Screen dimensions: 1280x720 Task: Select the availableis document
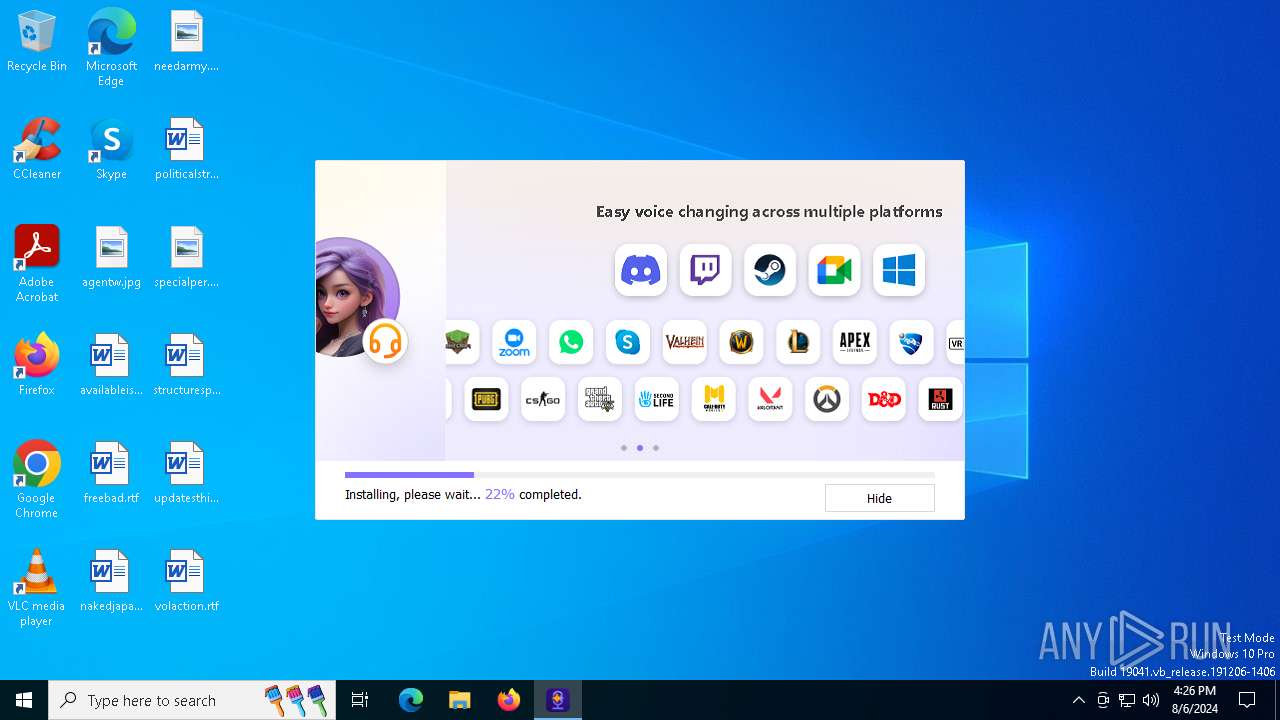tap(111, 365)
